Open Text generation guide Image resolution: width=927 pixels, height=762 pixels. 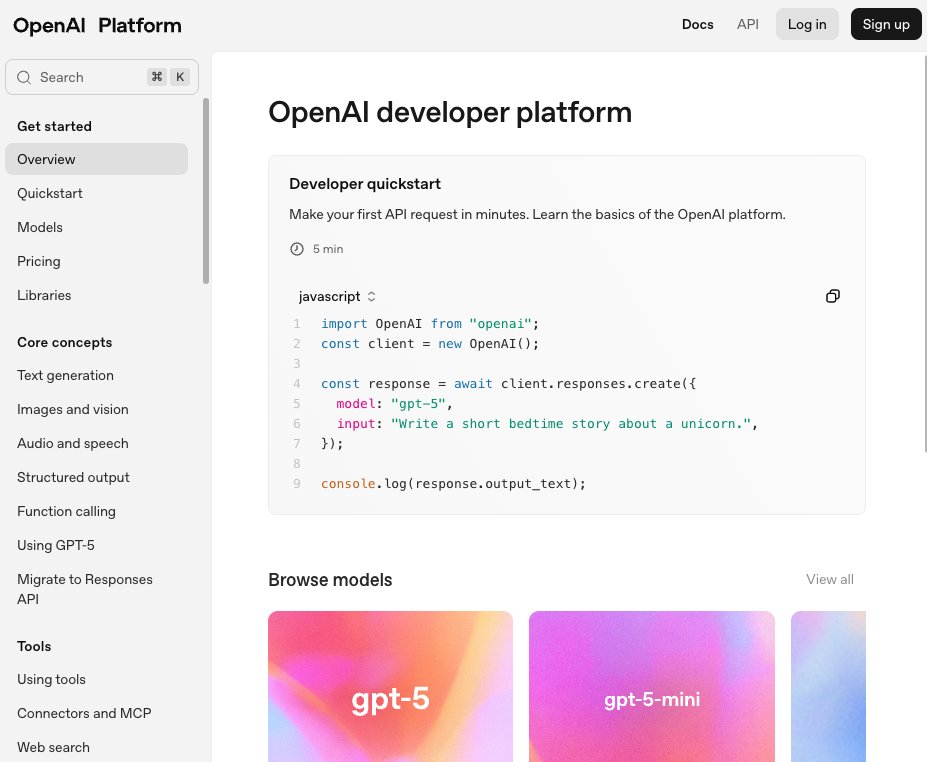[x=65, y=375]
